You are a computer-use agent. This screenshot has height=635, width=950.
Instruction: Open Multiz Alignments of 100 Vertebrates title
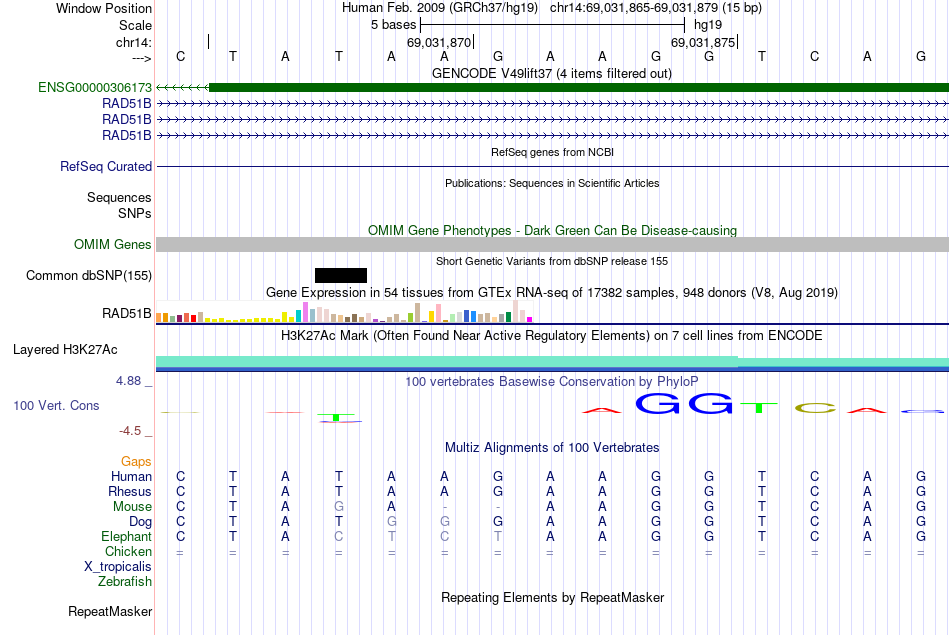(x=552, y=448)
